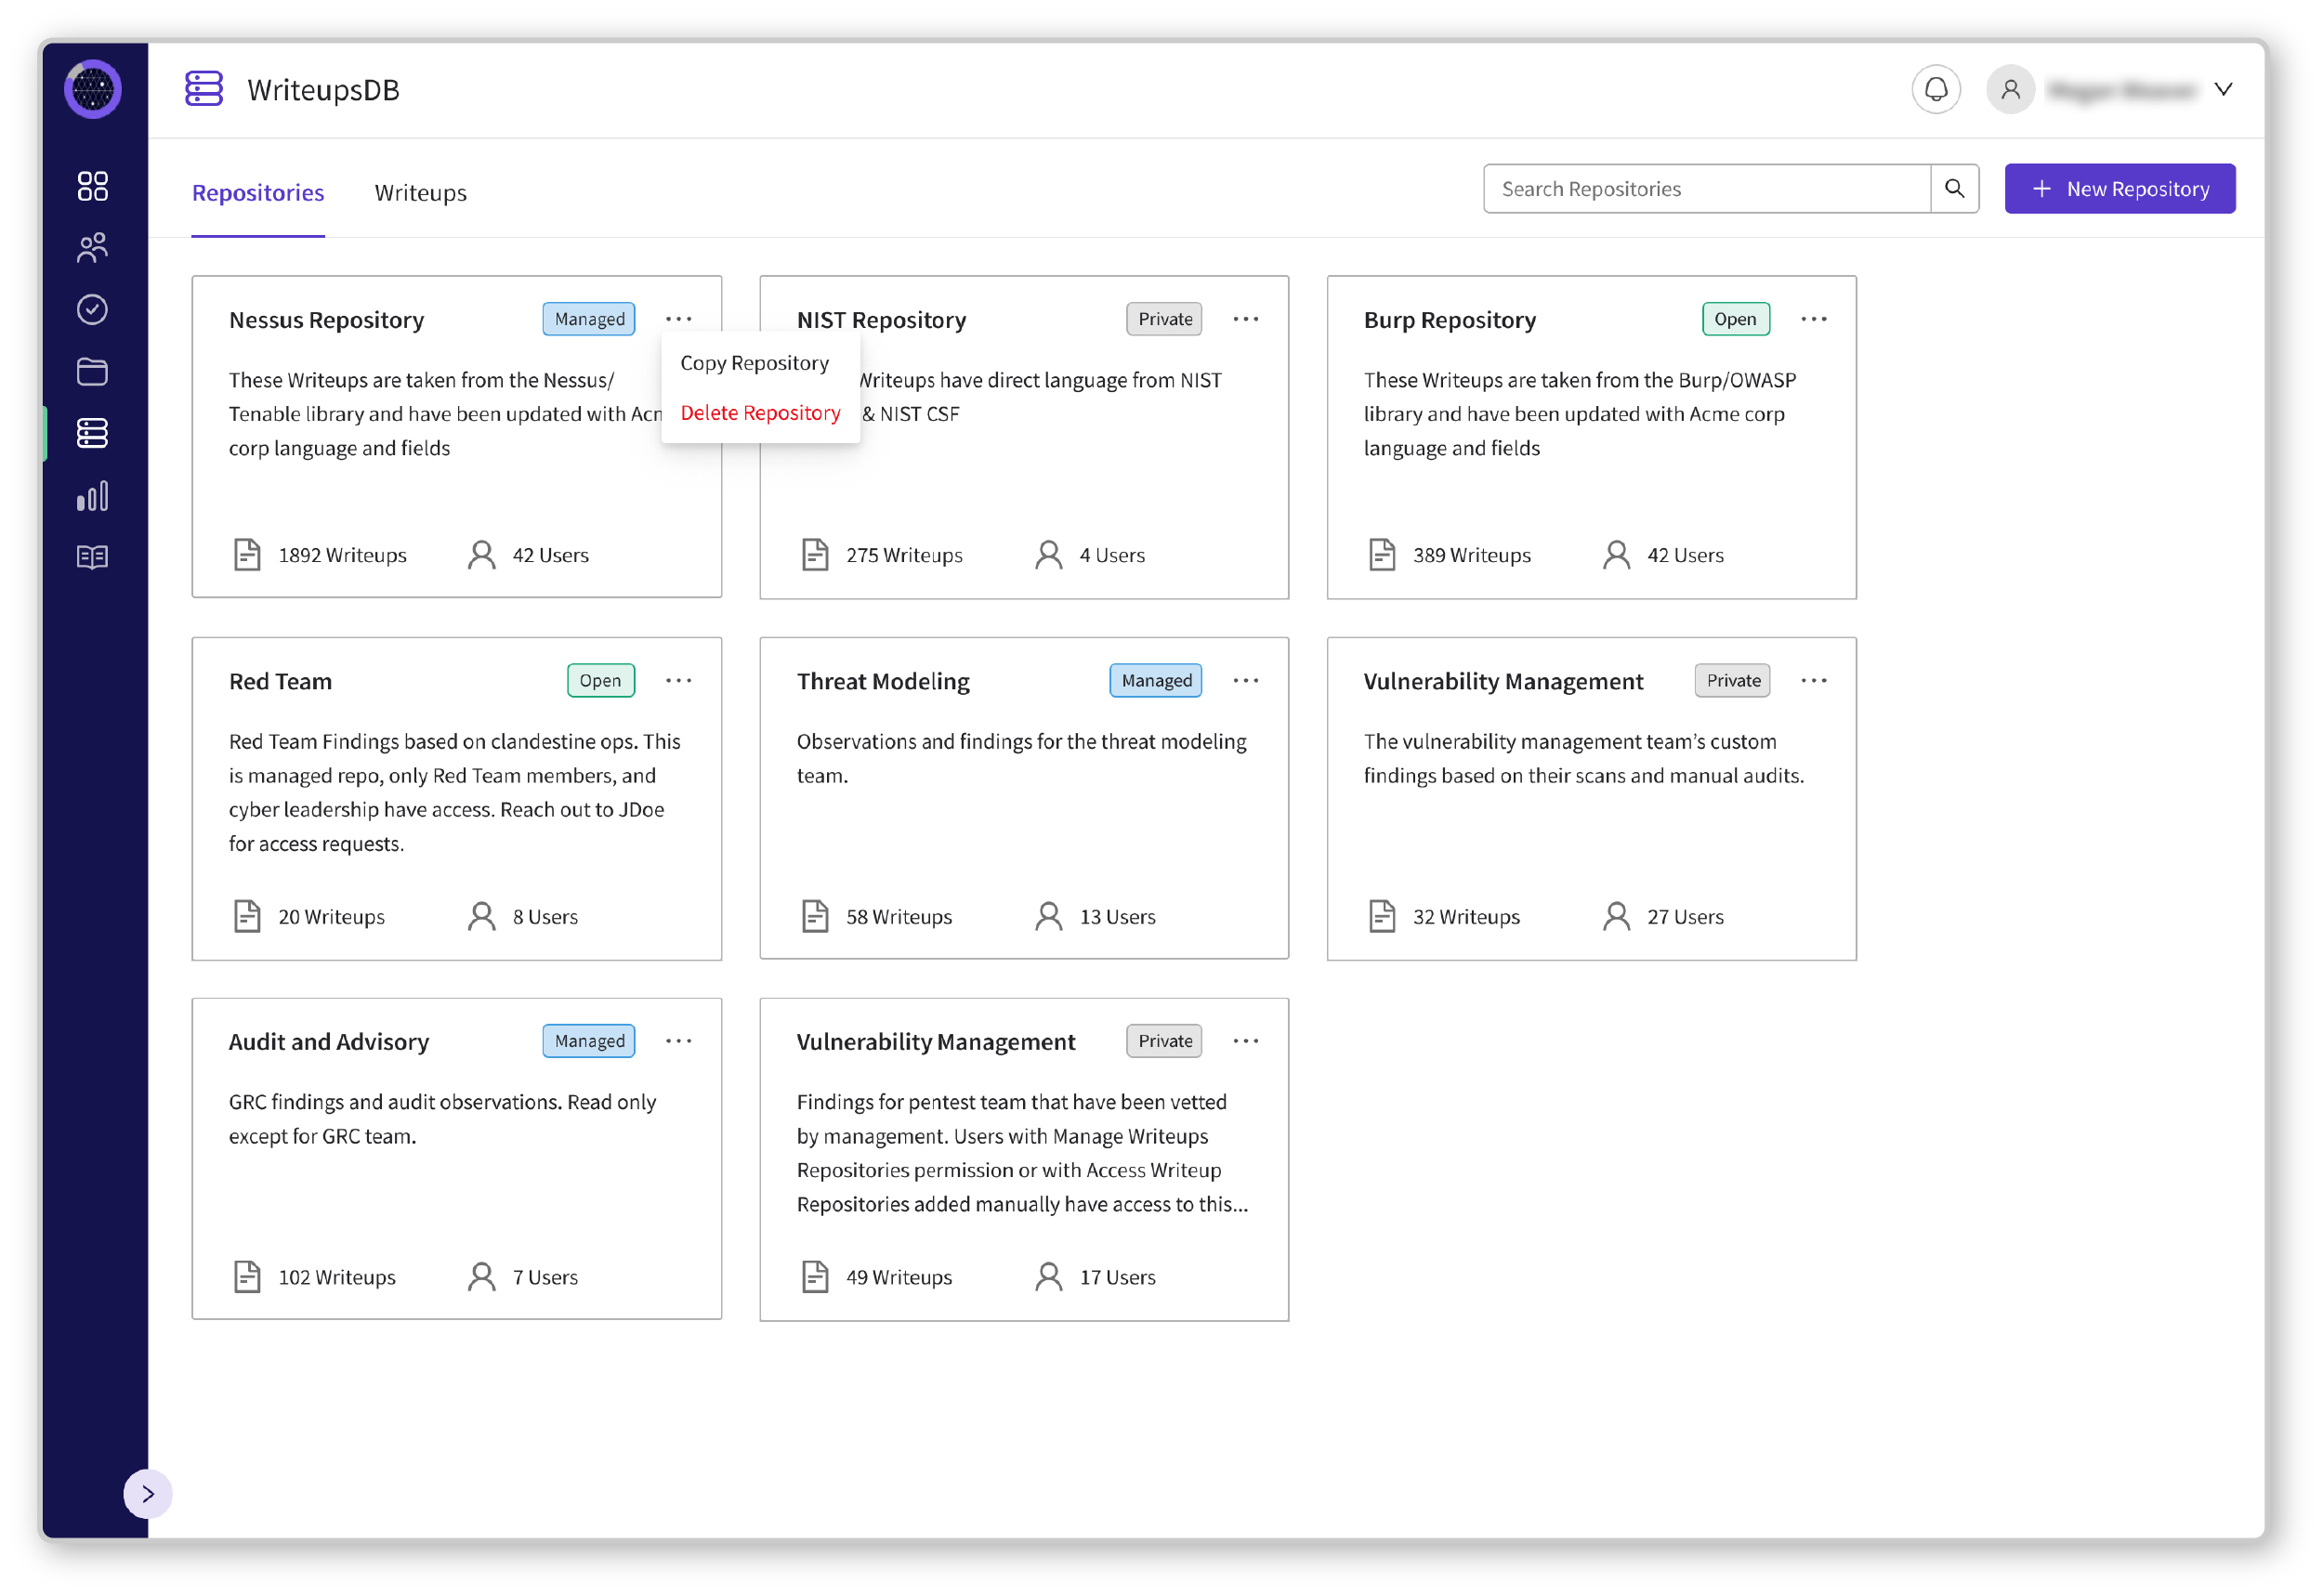This screenshot has height=1596, width=2323.
Task: Open the NIST Repository options menu
Action: [x=1247, y=320]
